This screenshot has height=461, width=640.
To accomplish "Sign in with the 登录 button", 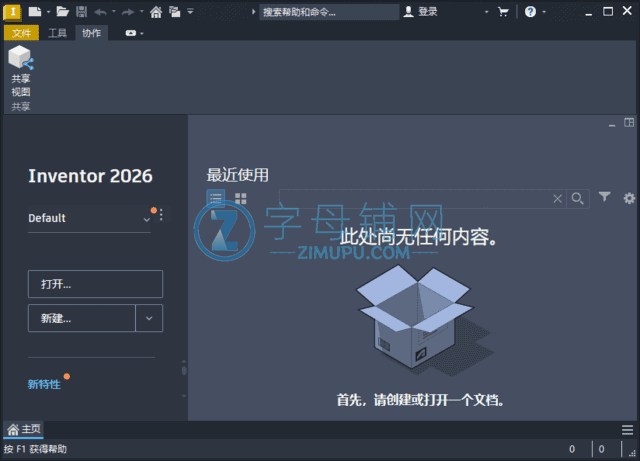I will coord(420,12).
